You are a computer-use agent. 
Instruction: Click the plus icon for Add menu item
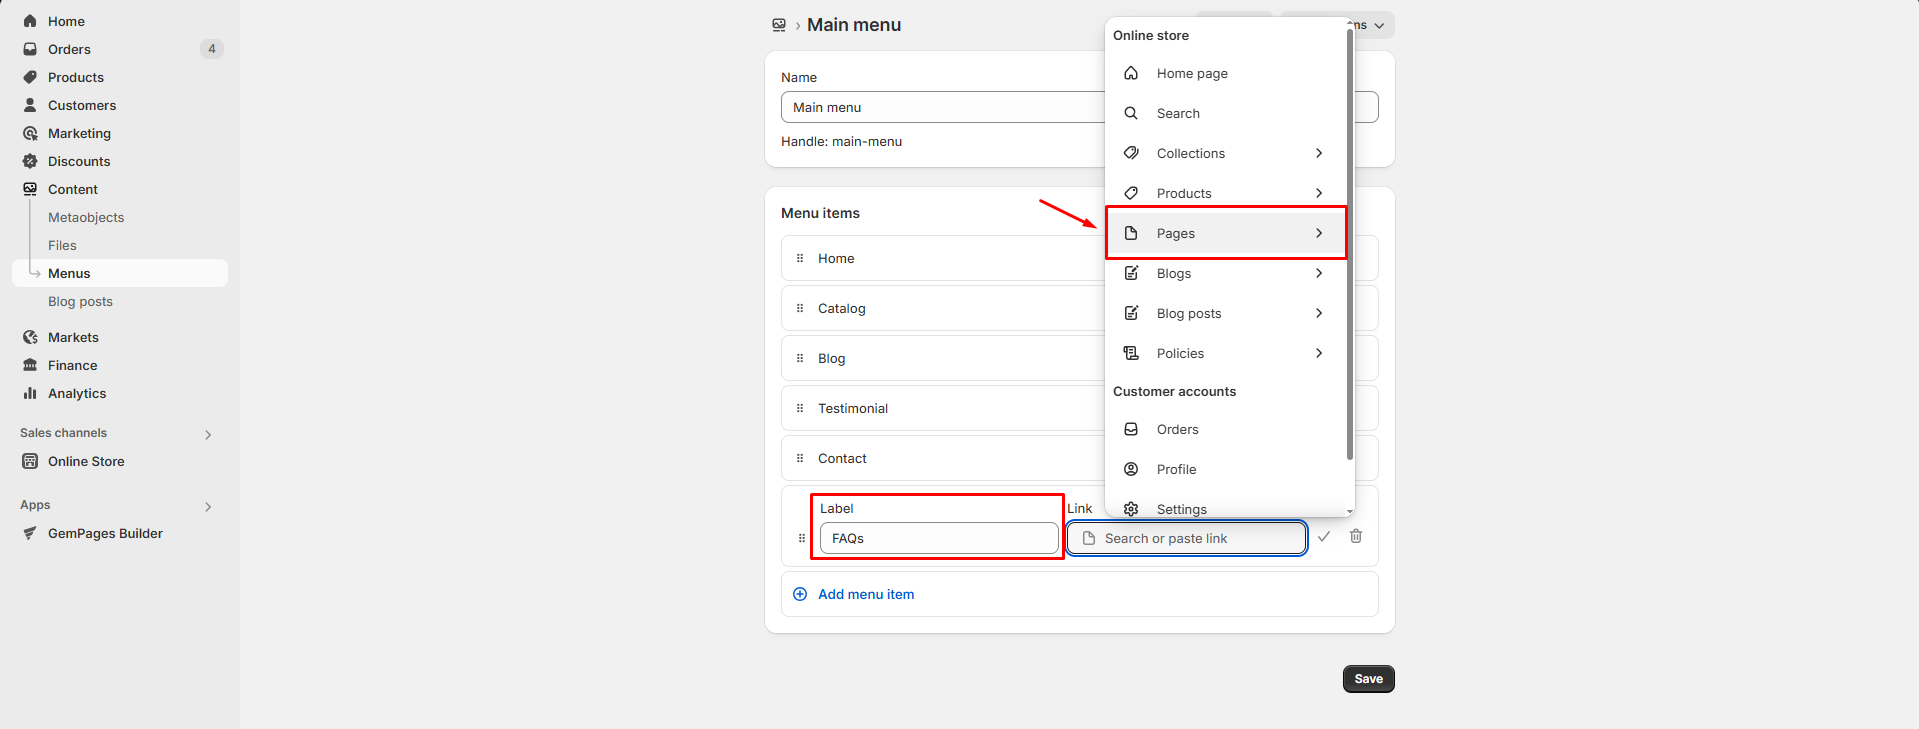coord(800,595)
